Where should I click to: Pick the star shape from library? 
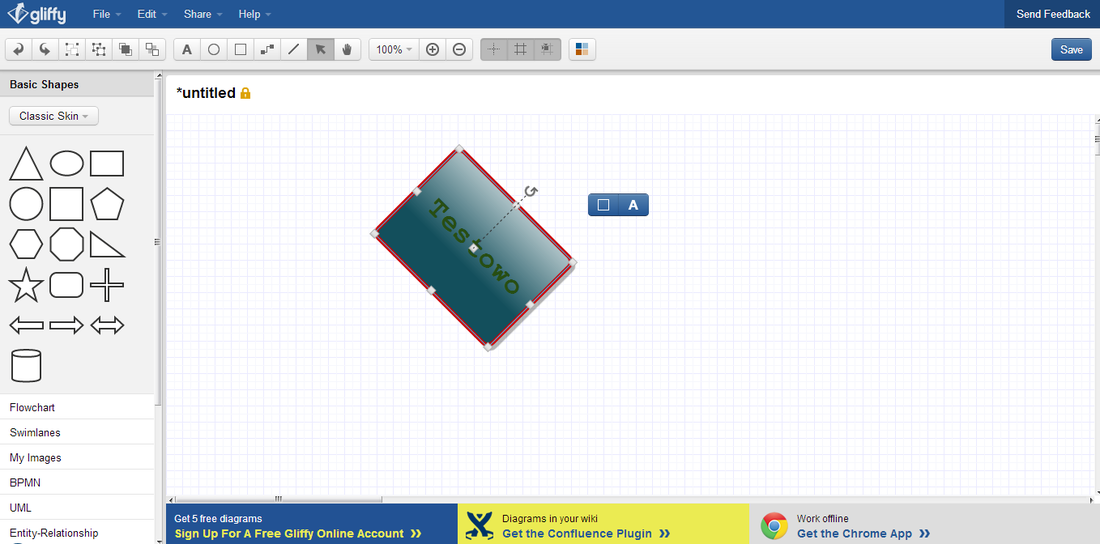point(26,284)
